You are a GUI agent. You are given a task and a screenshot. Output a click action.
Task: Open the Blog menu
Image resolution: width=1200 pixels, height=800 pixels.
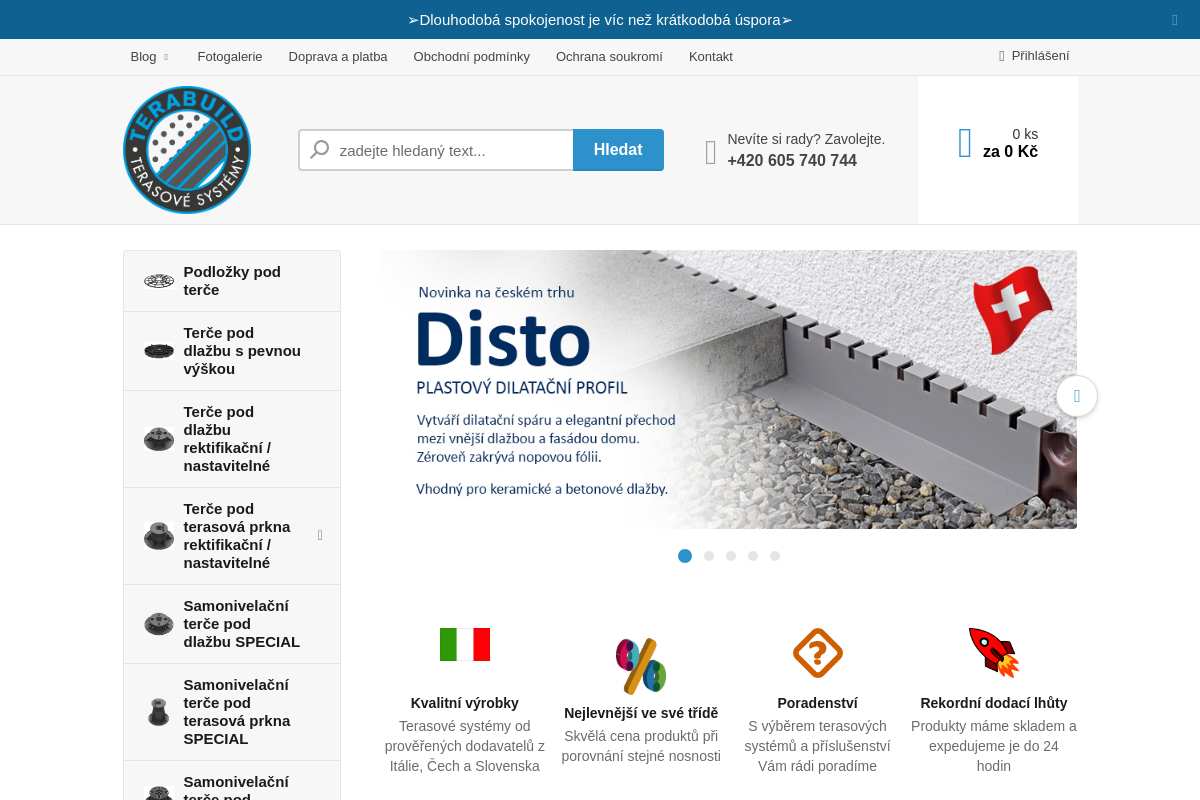pyautogui.click(x=144, y=57)
